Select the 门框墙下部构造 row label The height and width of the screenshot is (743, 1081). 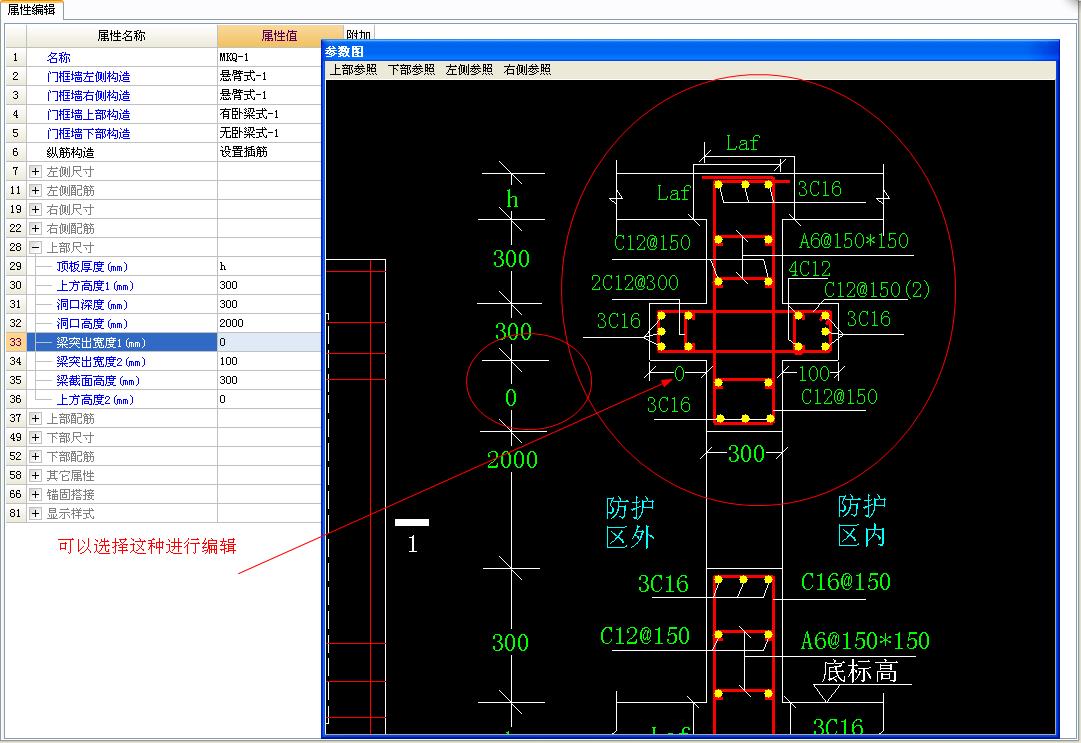88,133
